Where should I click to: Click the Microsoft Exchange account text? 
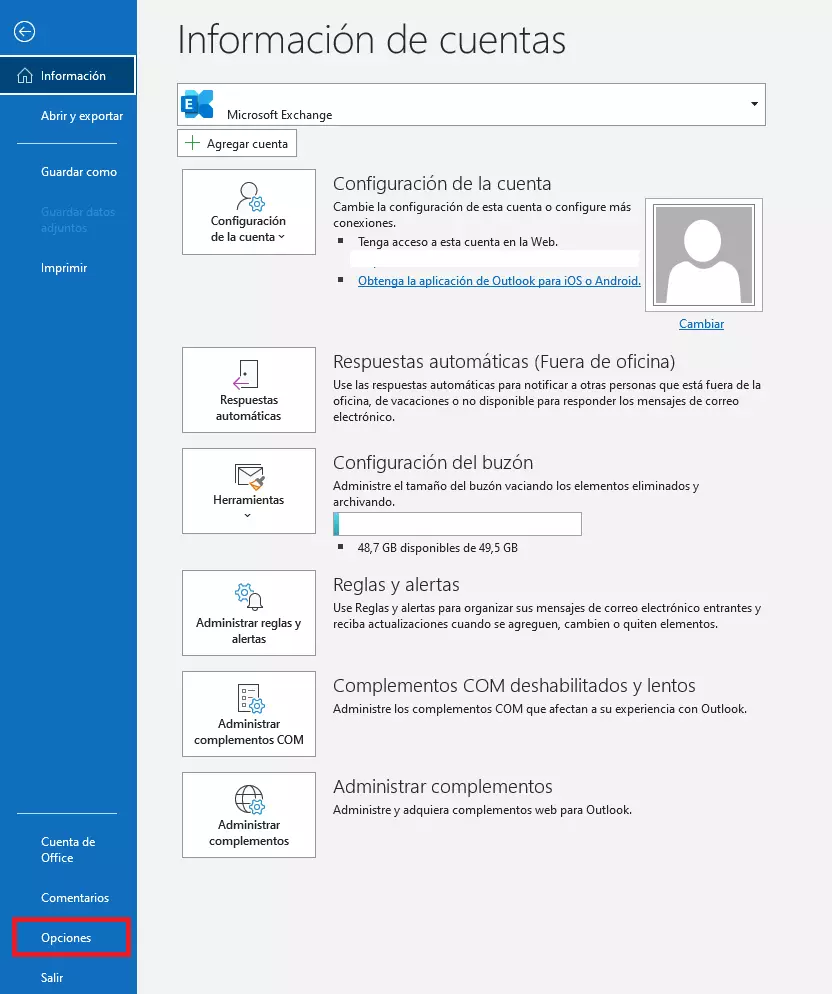[280, 115]
